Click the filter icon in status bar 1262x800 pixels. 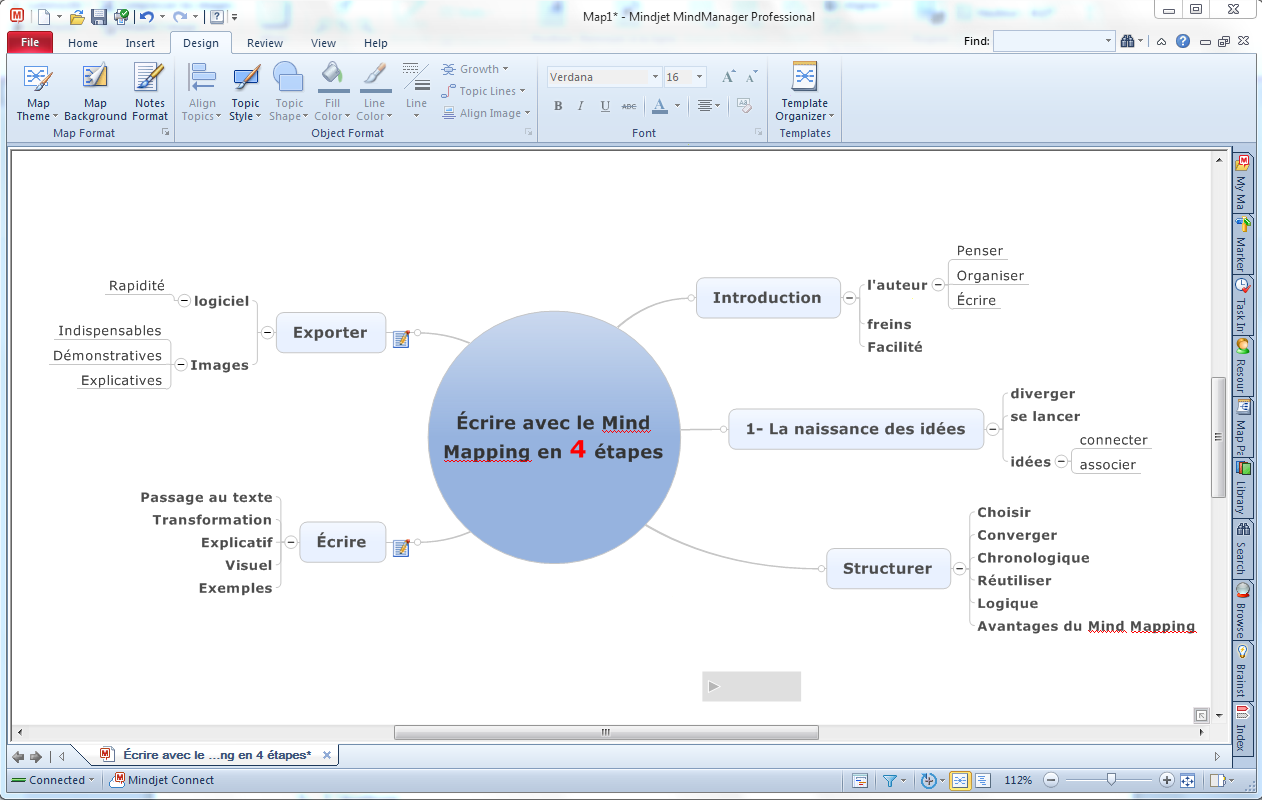(x=889, y=780)
